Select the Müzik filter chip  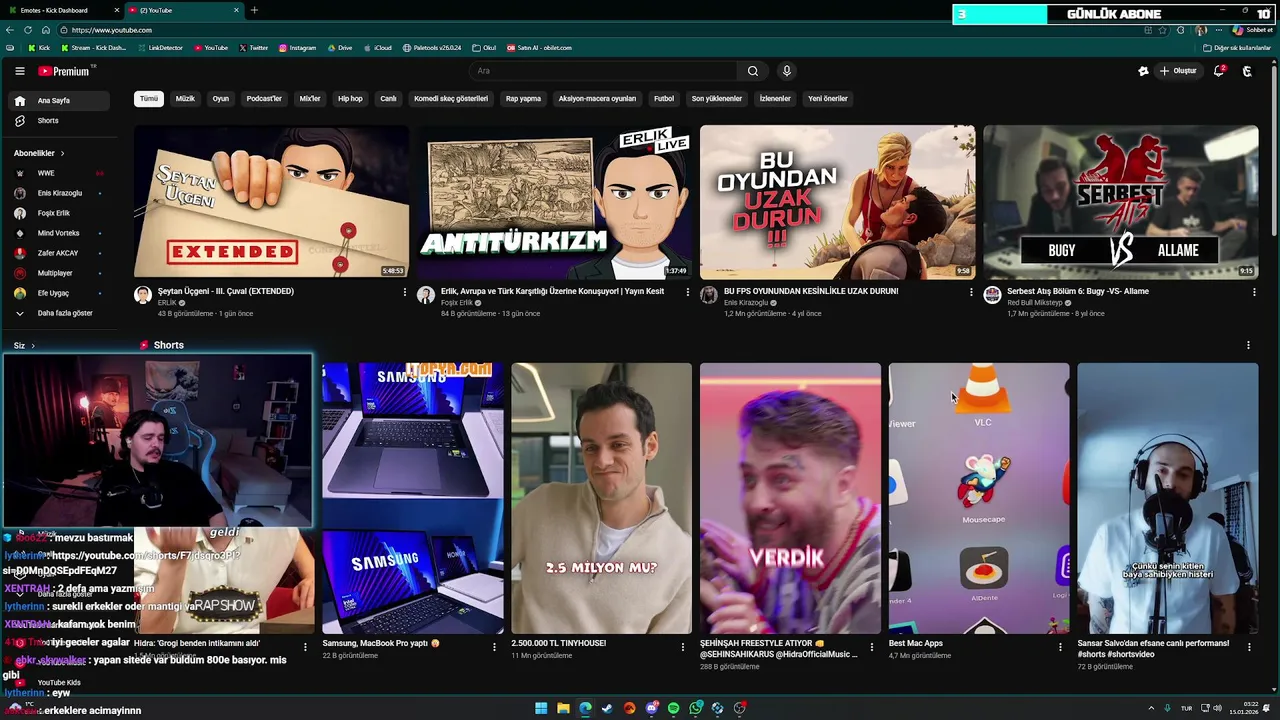click(185, 99)
